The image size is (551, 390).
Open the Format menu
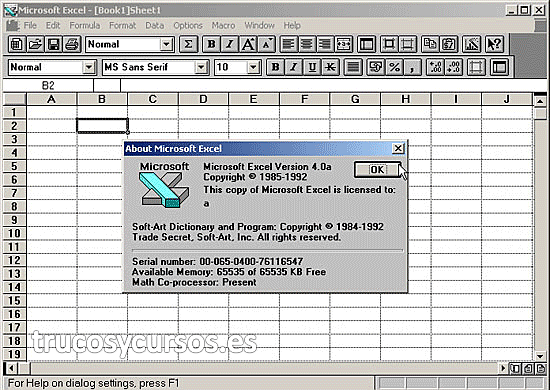[123, 26]
